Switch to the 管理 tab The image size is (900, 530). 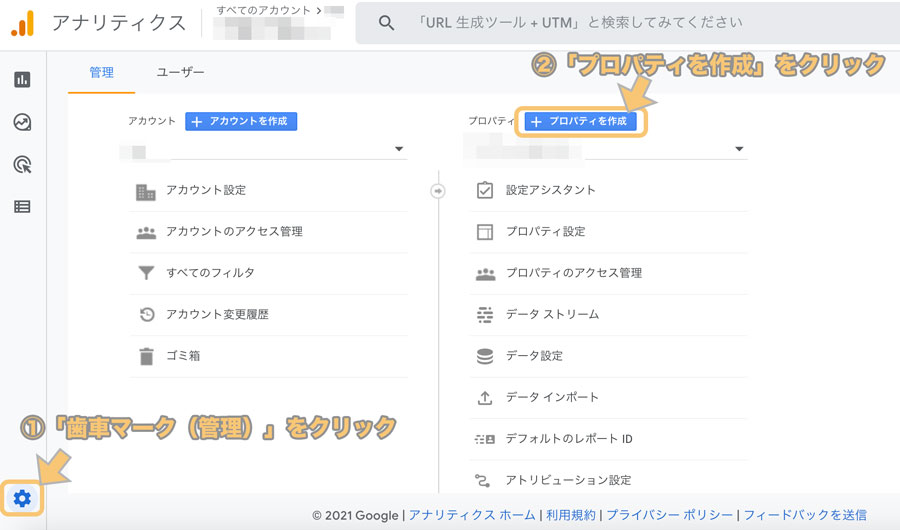click(x=101, y=73)
